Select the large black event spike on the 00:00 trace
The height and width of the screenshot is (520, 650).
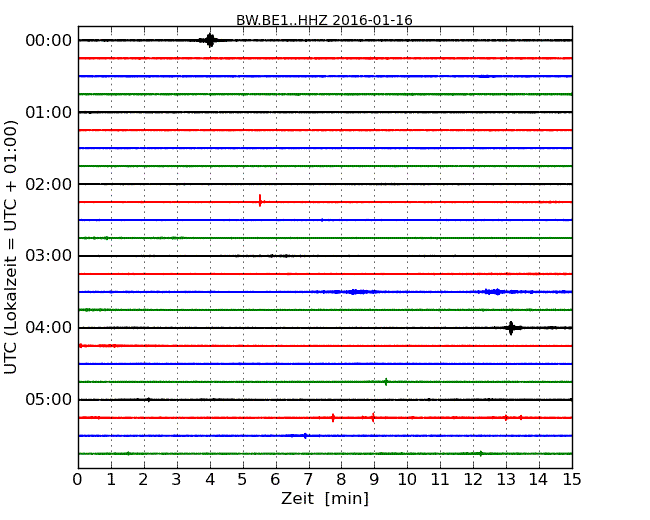[210, 40]
